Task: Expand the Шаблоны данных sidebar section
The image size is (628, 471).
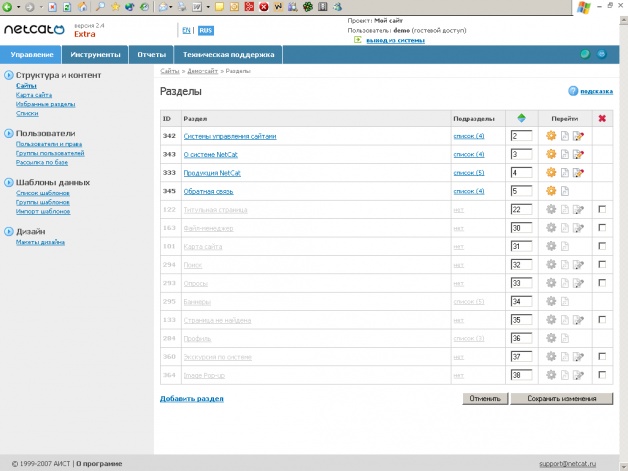Action: (9, 182)
